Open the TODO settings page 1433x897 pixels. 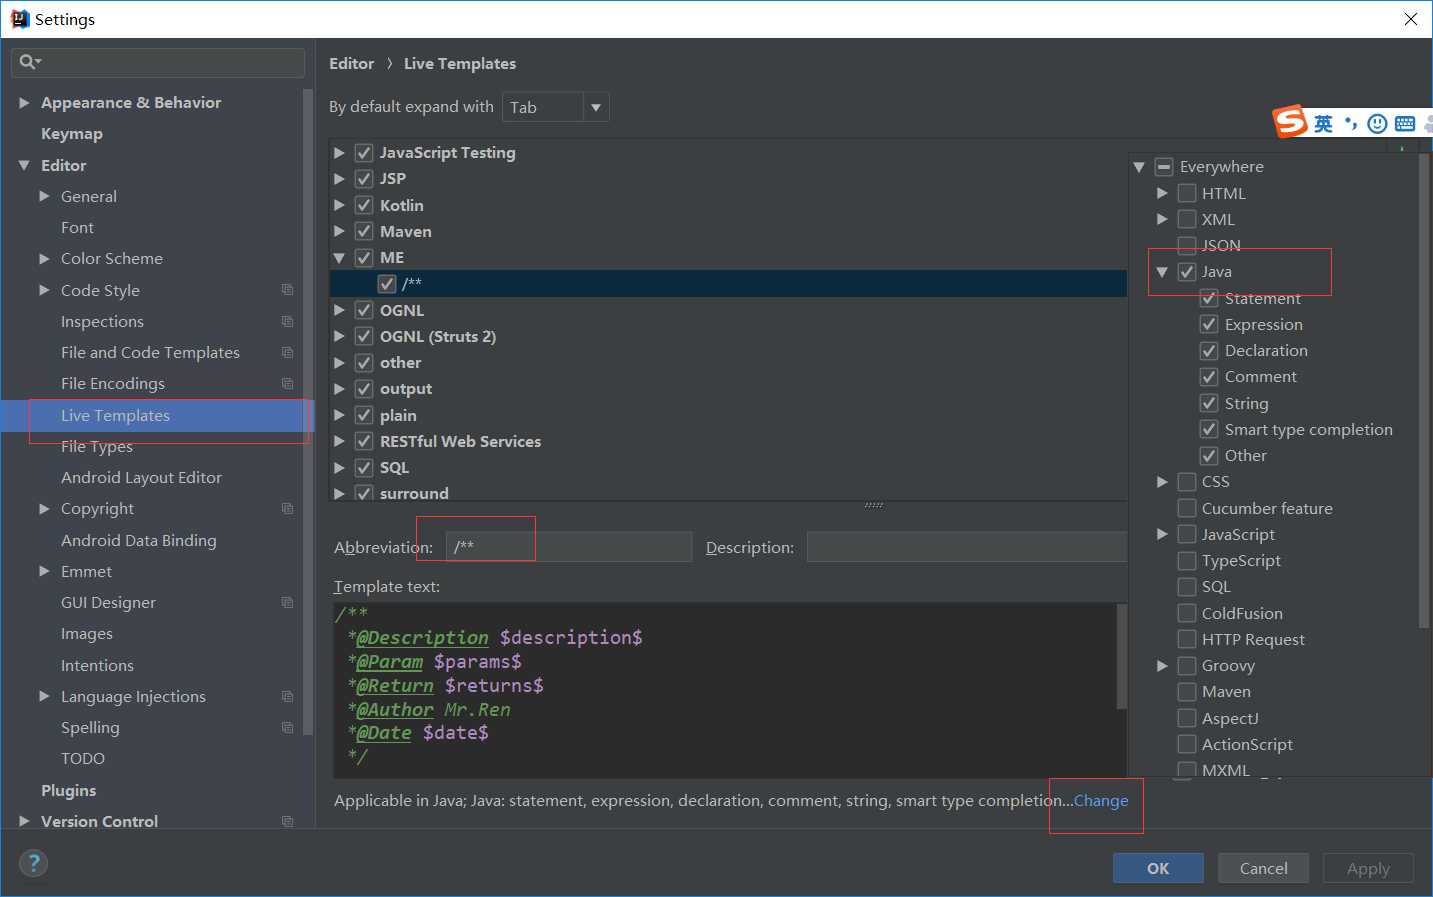pos(83,758)
